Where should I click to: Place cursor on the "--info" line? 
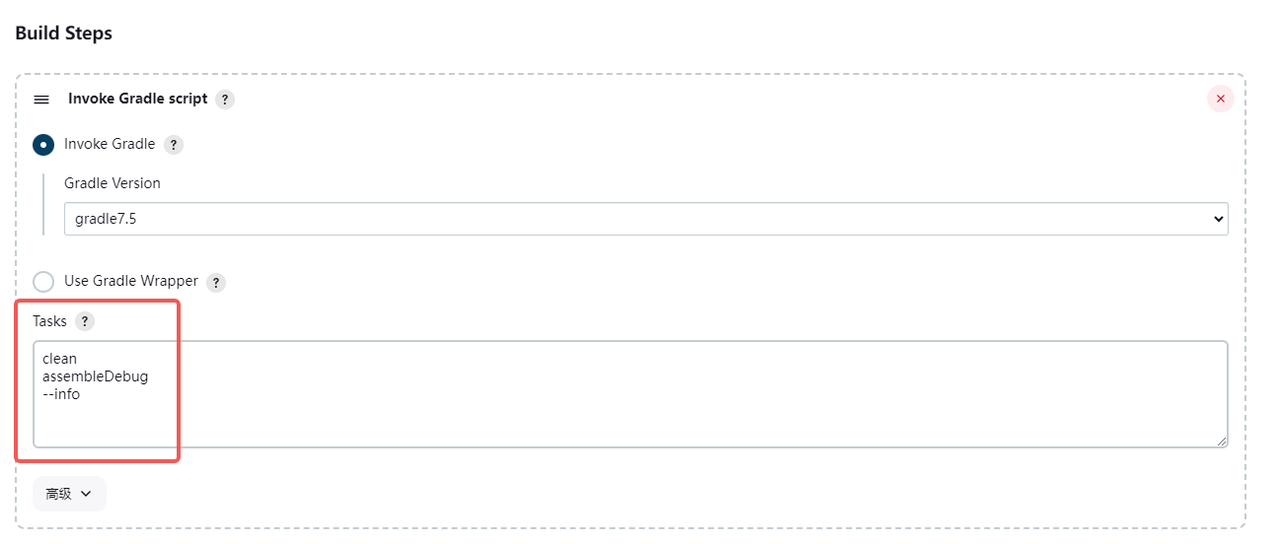pyautogui.click(x=61, y=394)
